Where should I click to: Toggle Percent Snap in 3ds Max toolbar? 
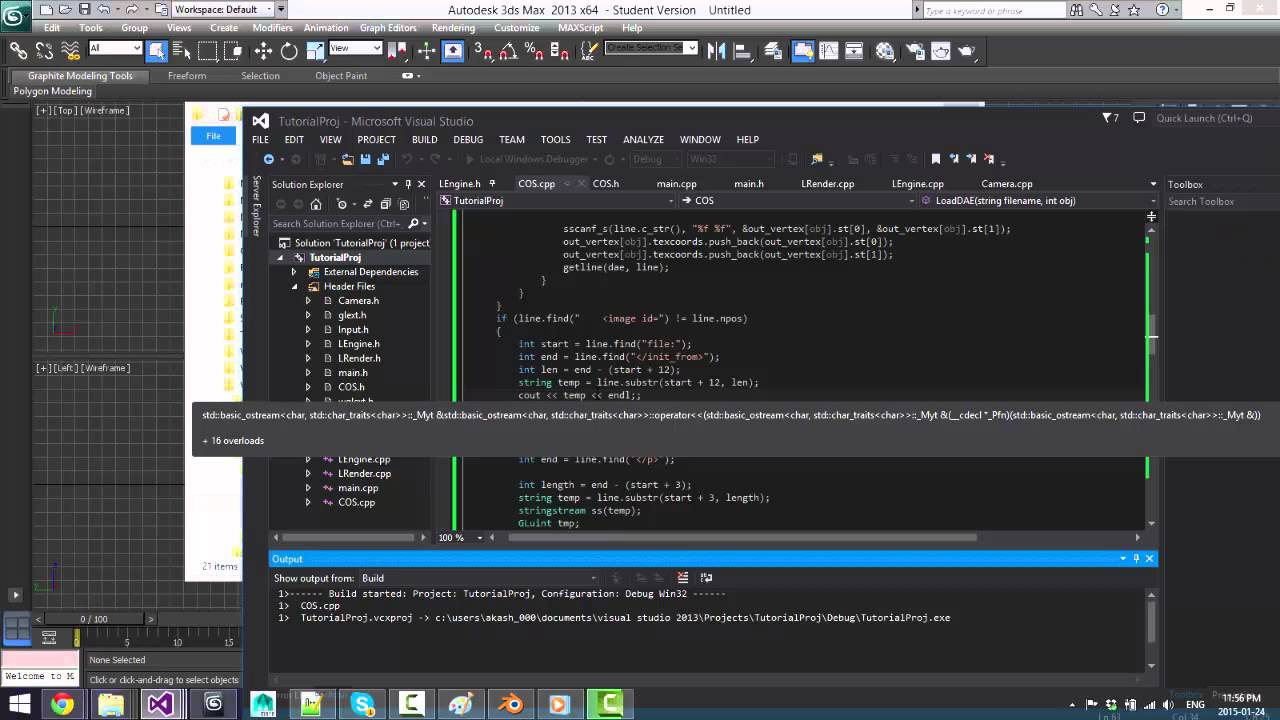[x=534, y=50]
